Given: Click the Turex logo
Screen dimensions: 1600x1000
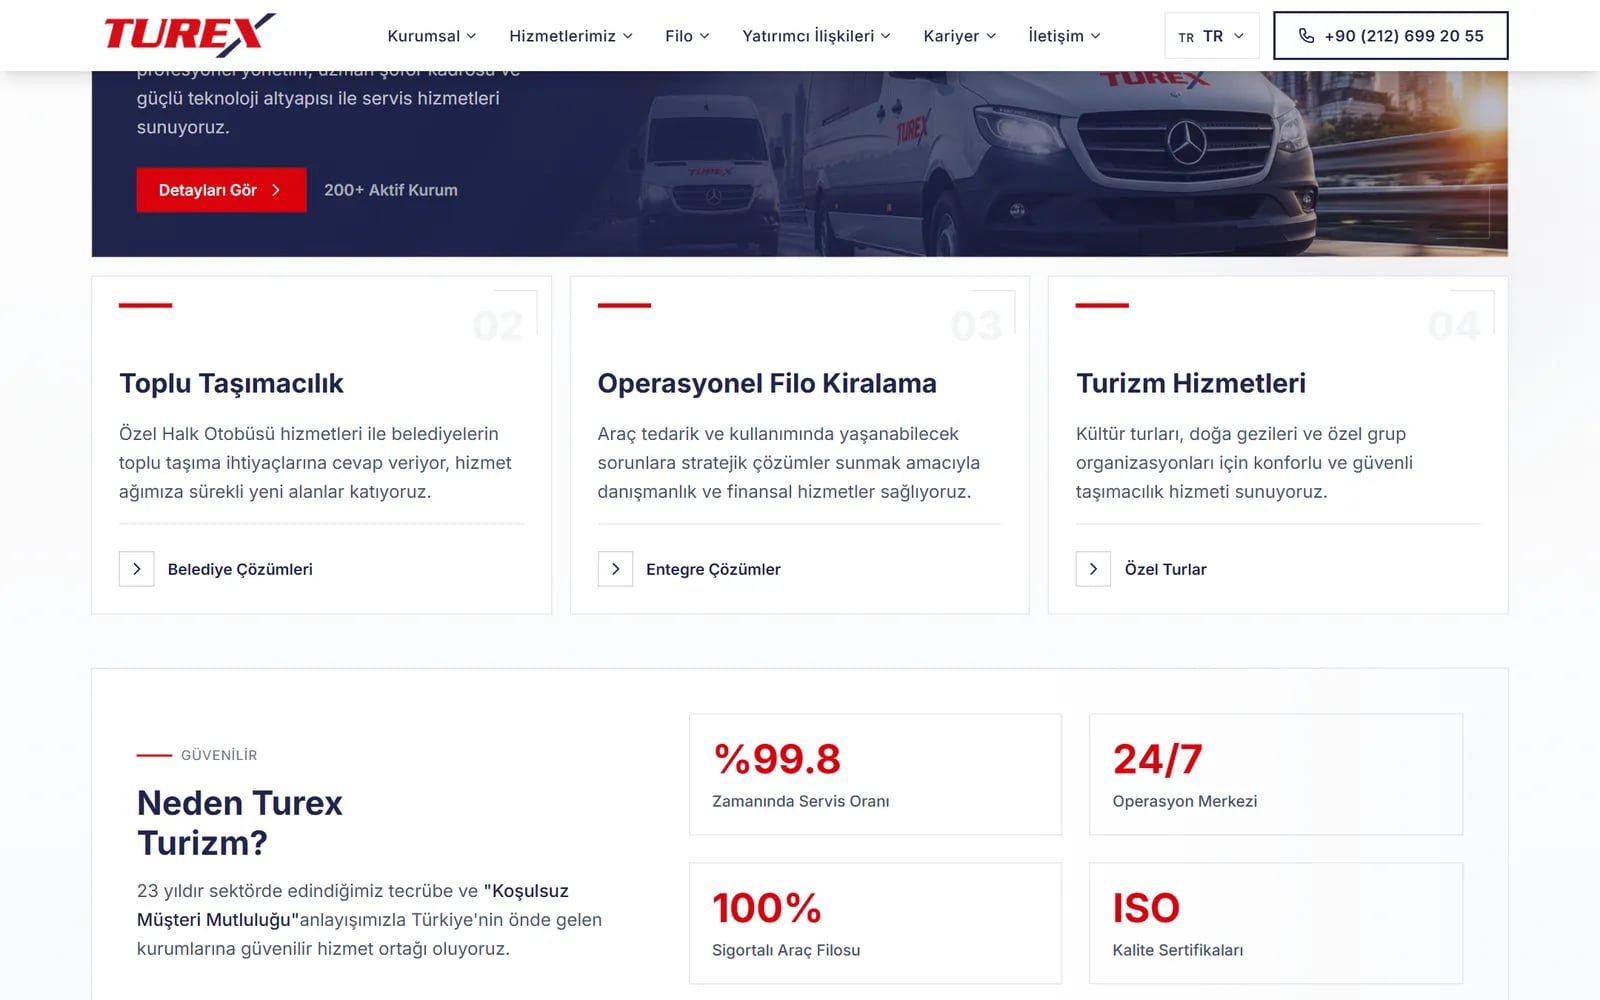Looking at the screenshot, I should (189, 35).
